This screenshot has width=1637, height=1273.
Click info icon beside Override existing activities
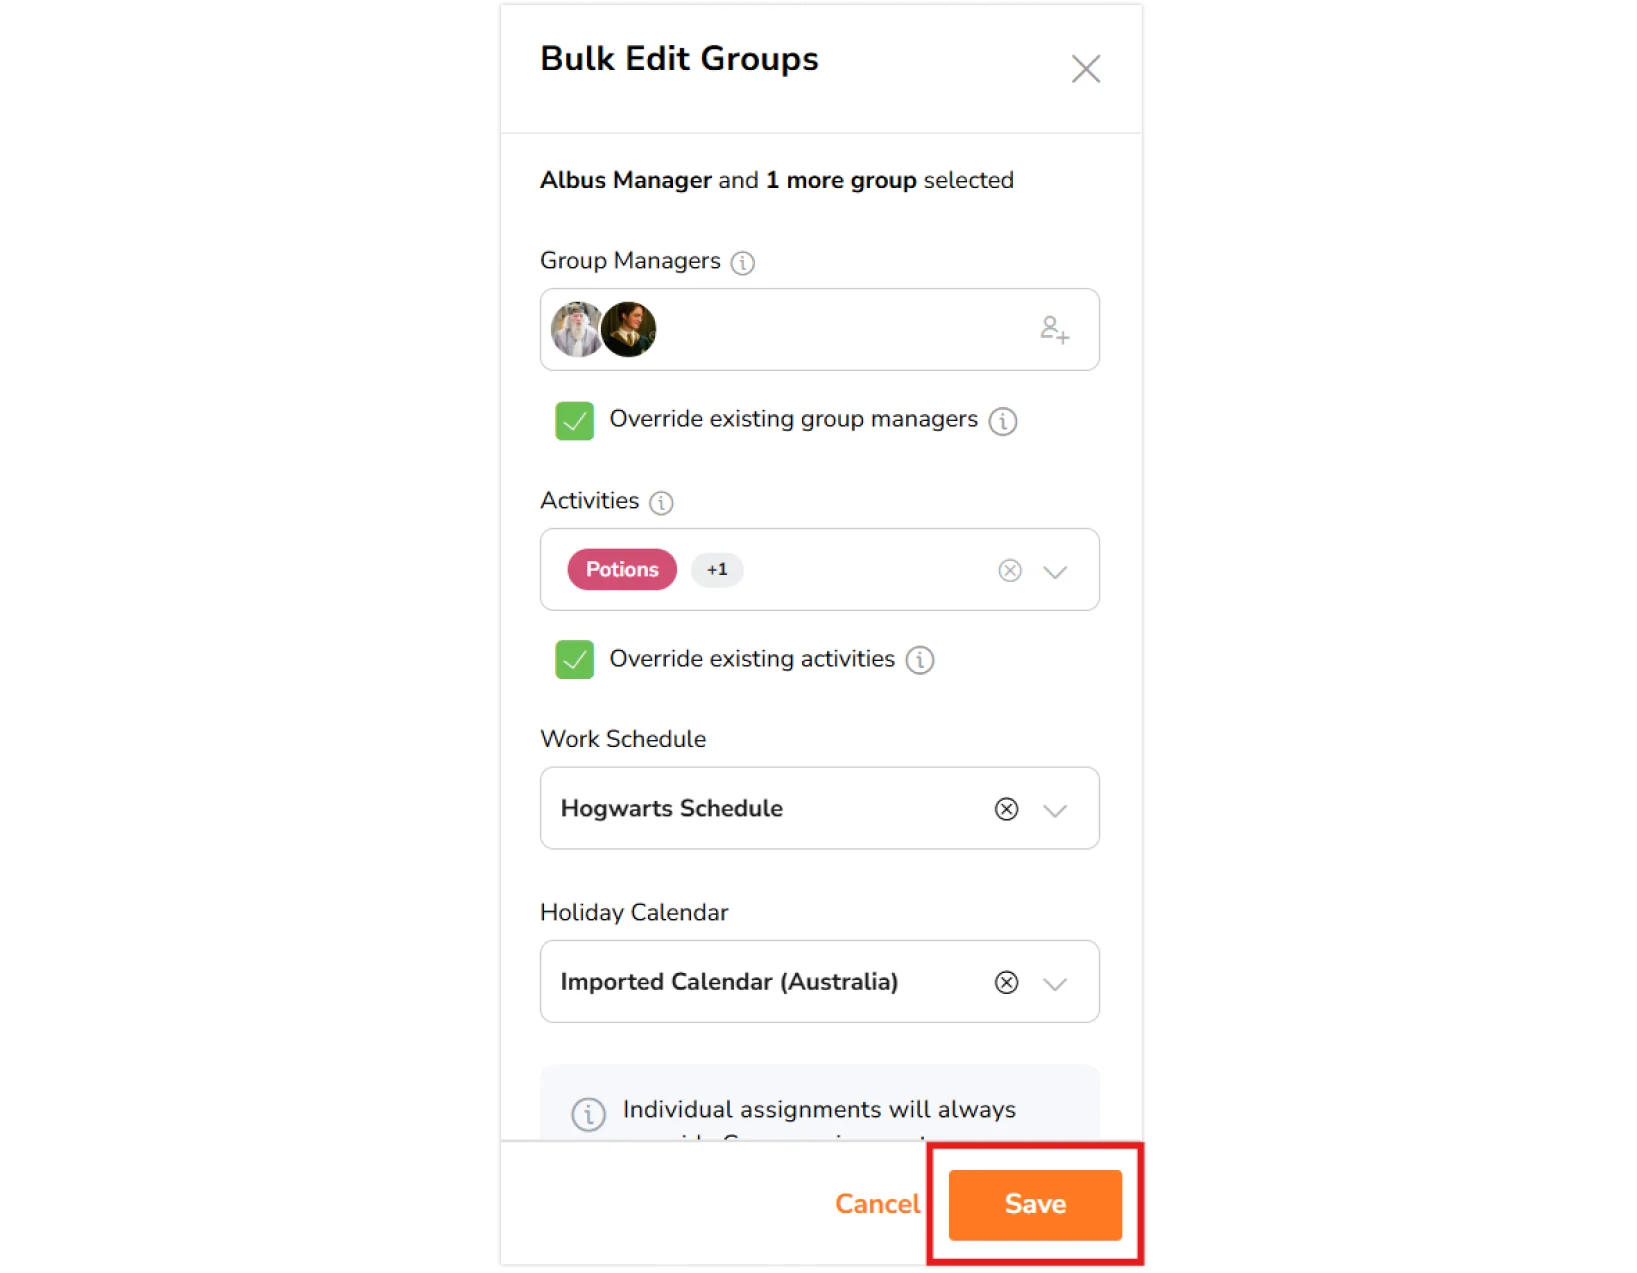point(919,660)
